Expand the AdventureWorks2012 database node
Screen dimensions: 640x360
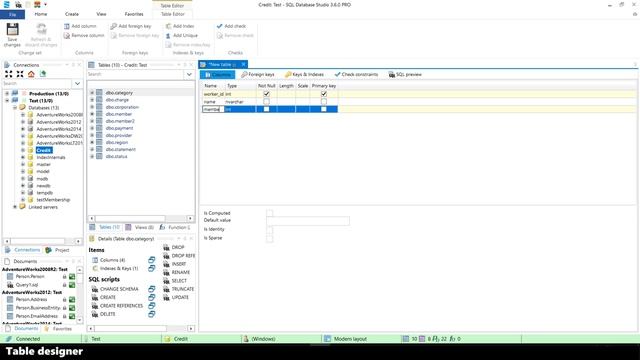[x=23, y=122]
